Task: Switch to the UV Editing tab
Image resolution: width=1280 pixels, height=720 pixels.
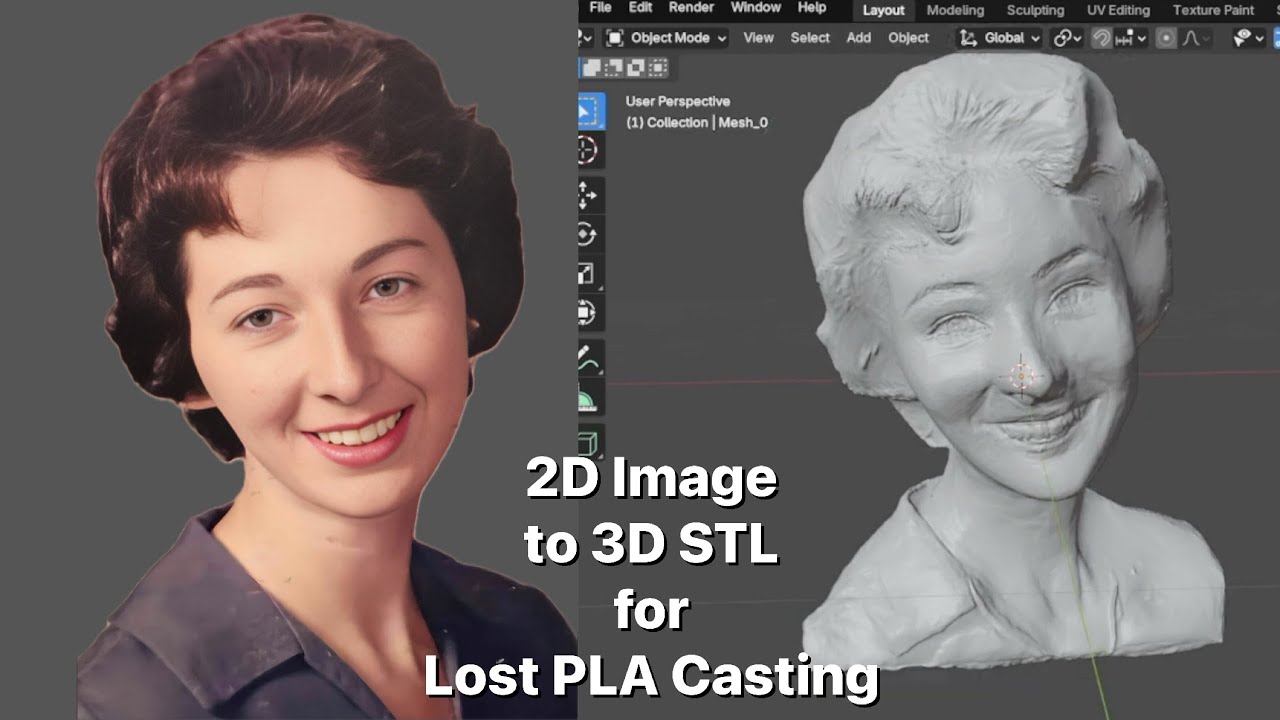Action: click(1118, 10)
